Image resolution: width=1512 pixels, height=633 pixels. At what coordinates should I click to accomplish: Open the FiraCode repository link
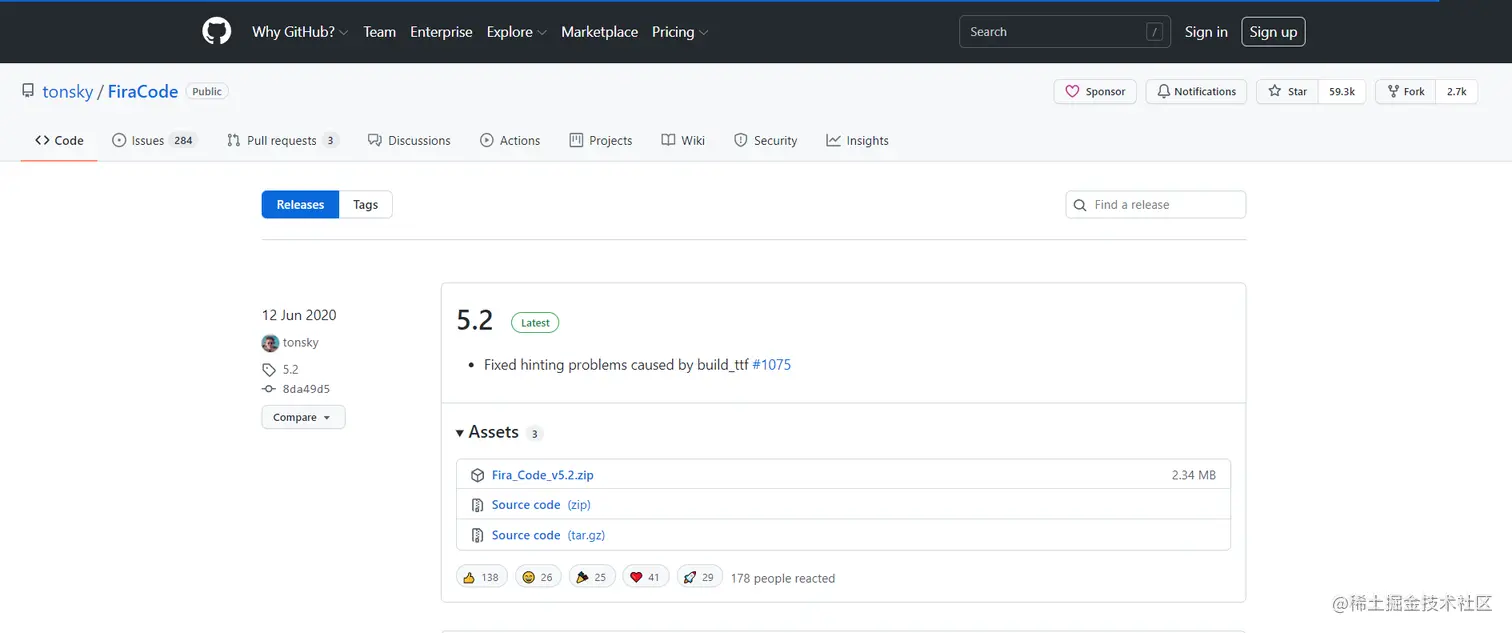tap(143, 91)
